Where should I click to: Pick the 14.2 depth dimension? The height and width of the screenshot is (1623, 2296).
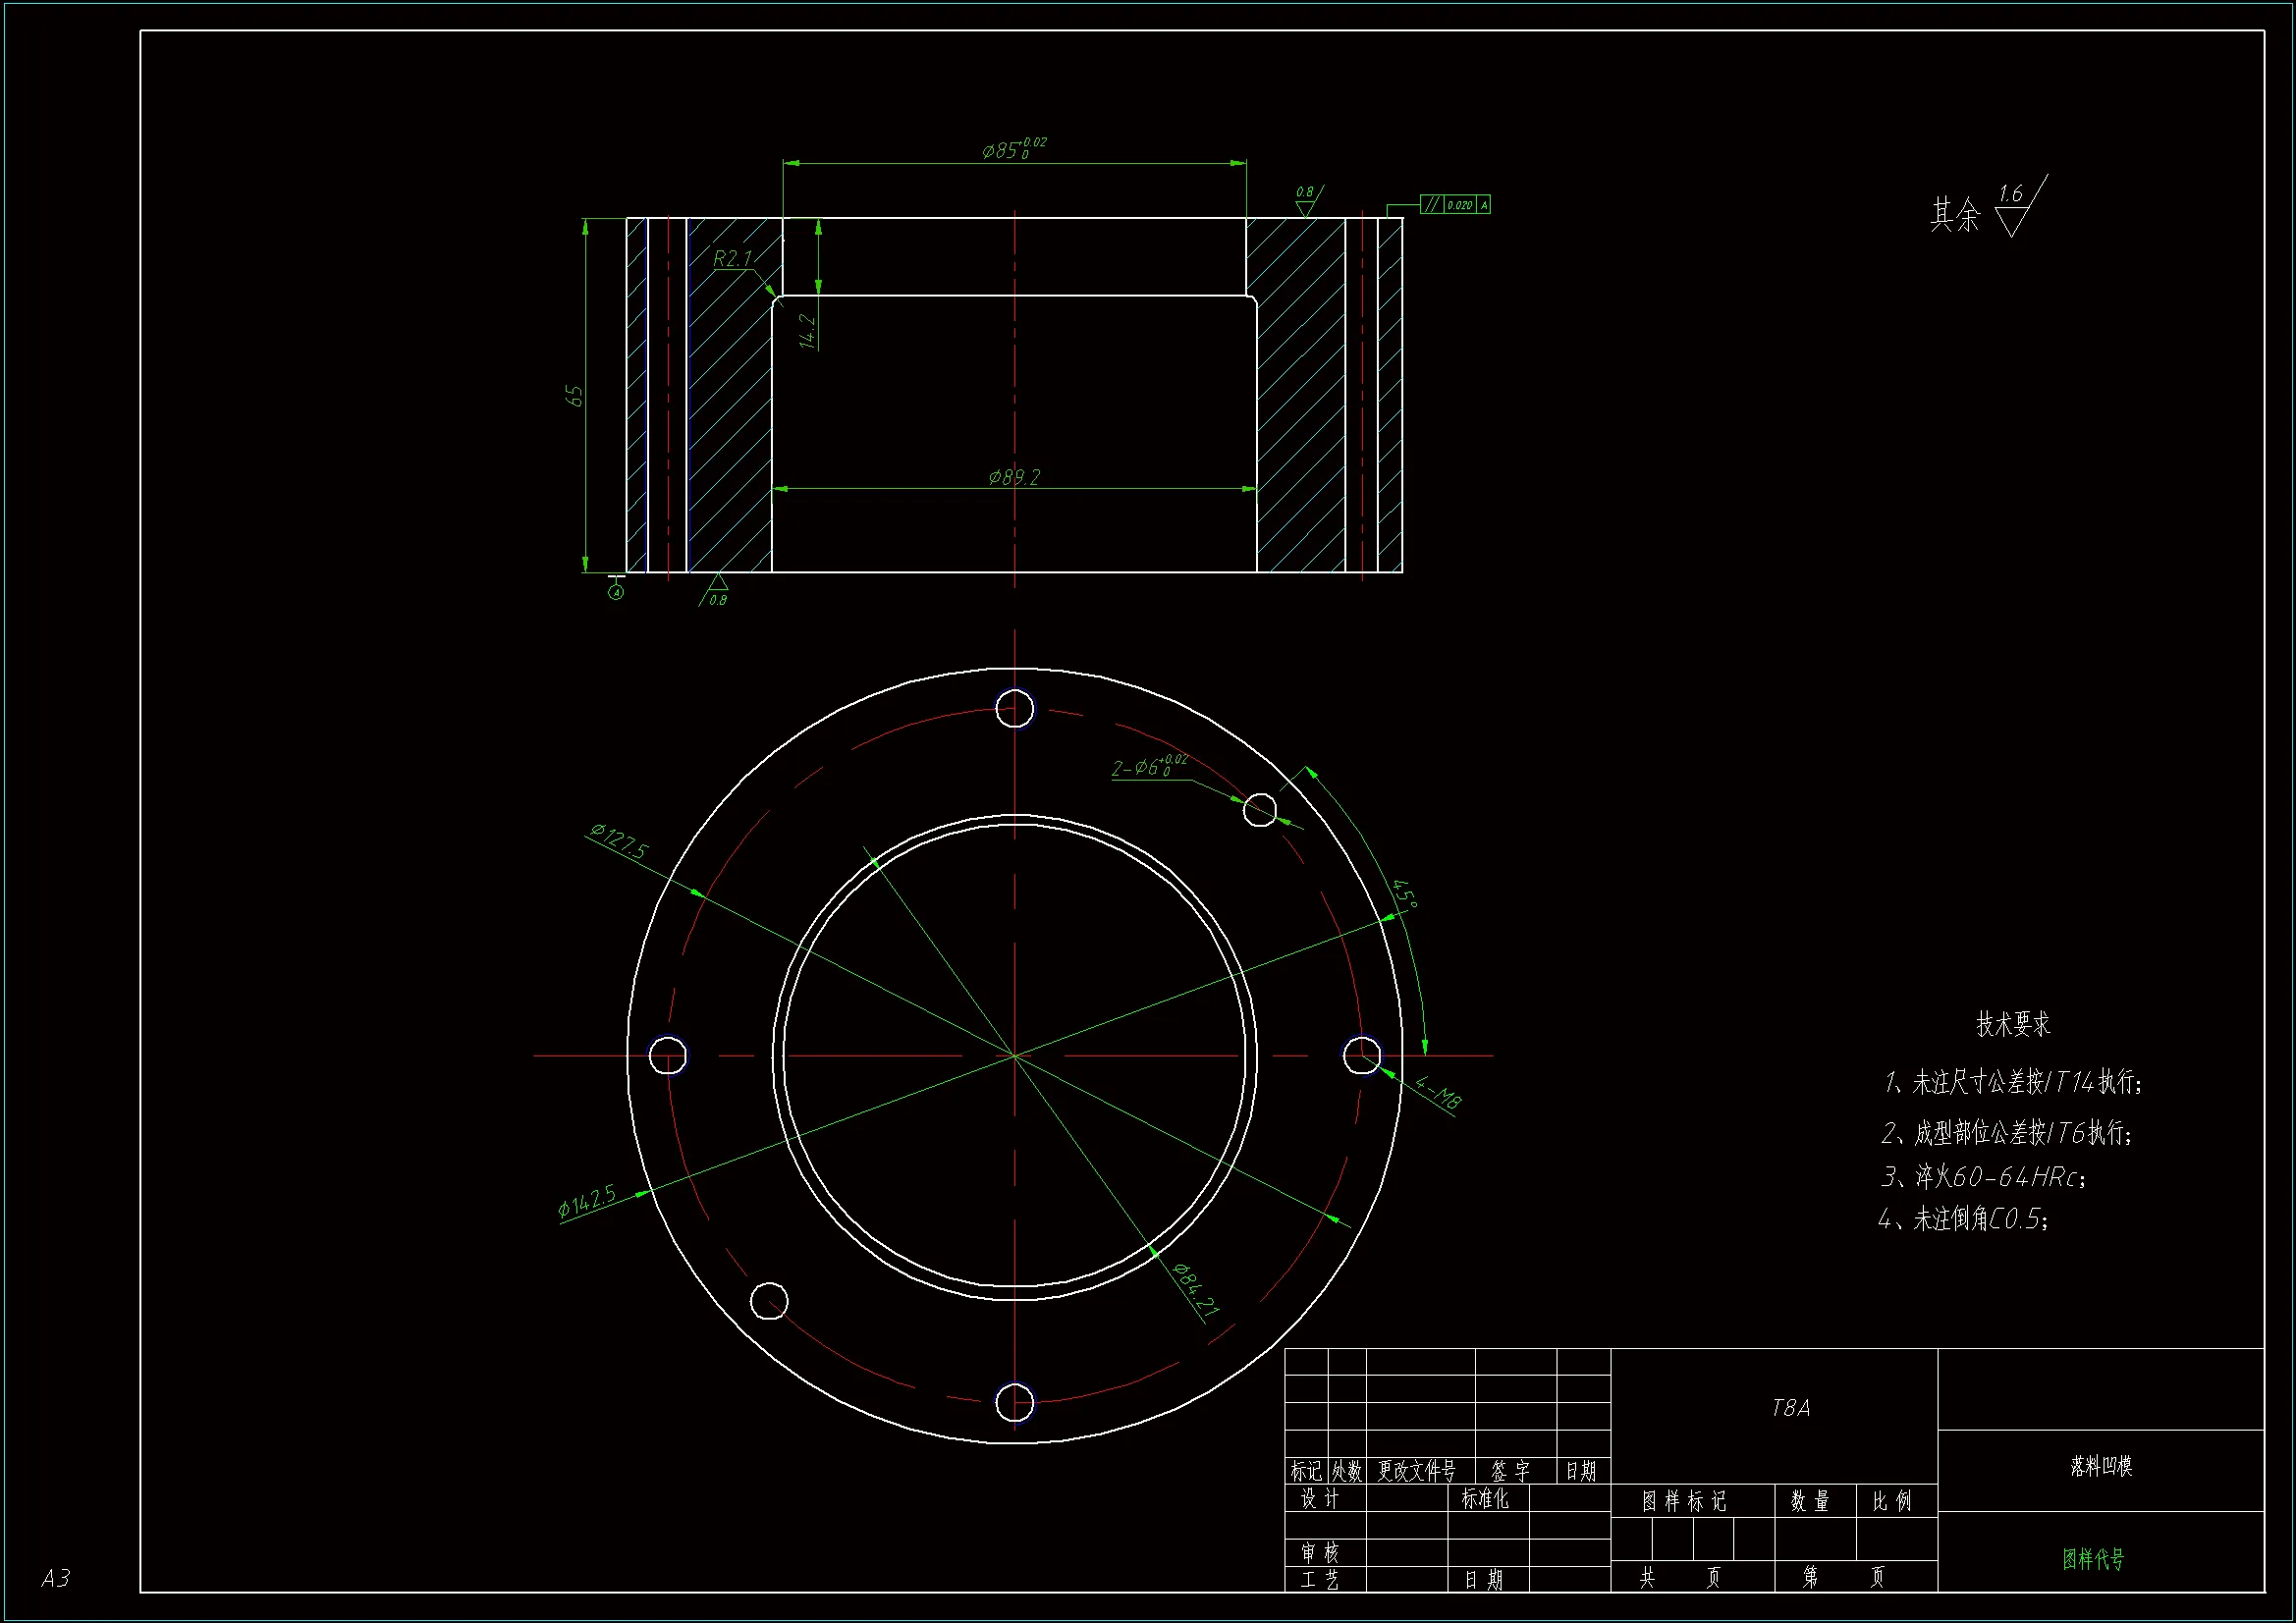(x=808, y=331)
